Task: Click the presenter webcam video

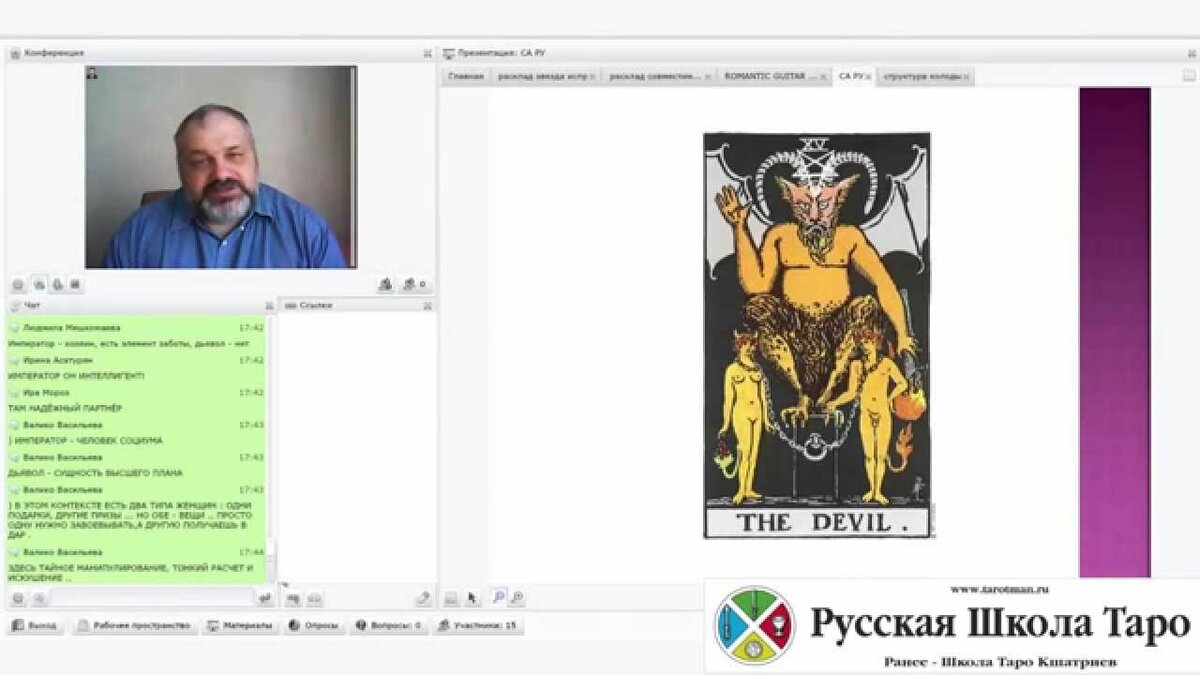Action: 220,167
